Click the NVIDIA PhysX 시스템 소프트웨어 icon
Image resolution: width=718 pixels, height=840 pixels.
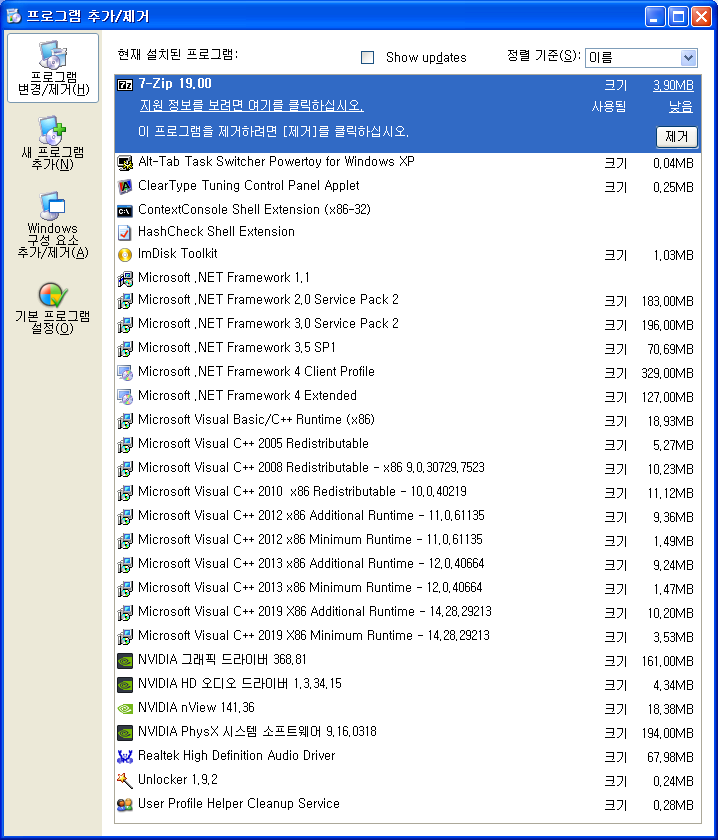click(125, 732)
